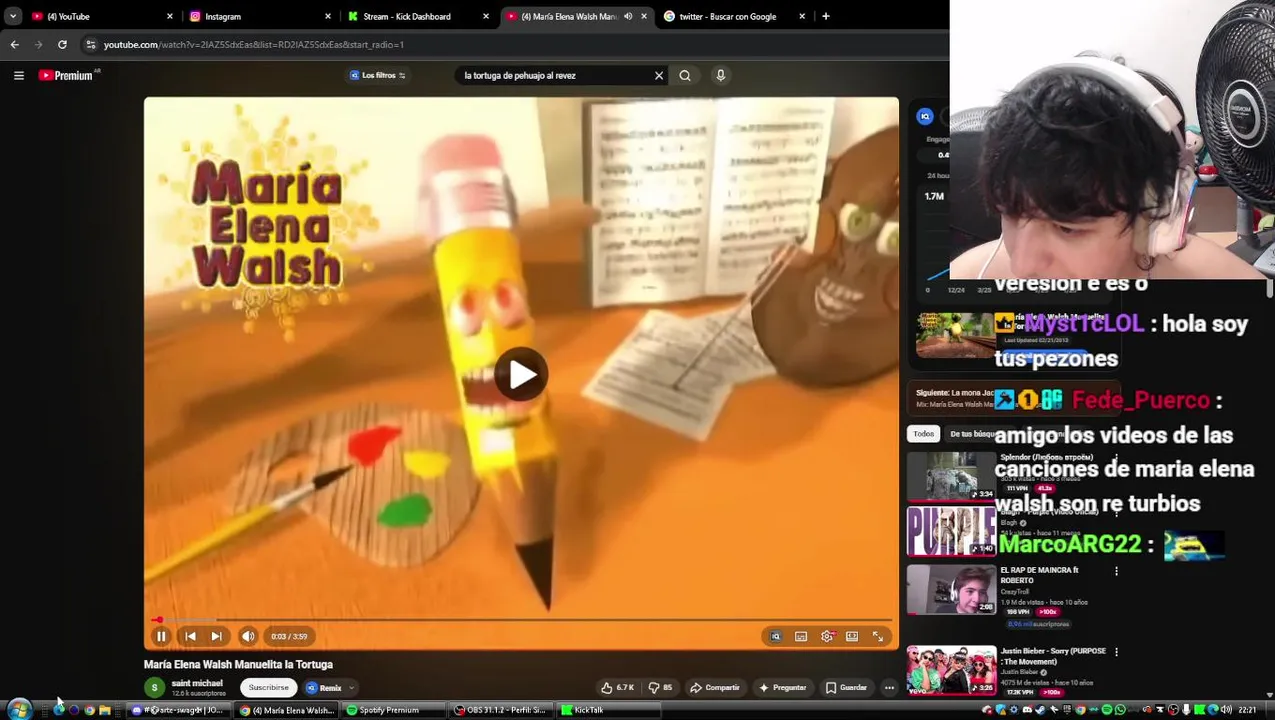This screenshot has height=720, width=1275.
Task: Open the PURPLE video thumbnail
Action: (x=951, y=531)
